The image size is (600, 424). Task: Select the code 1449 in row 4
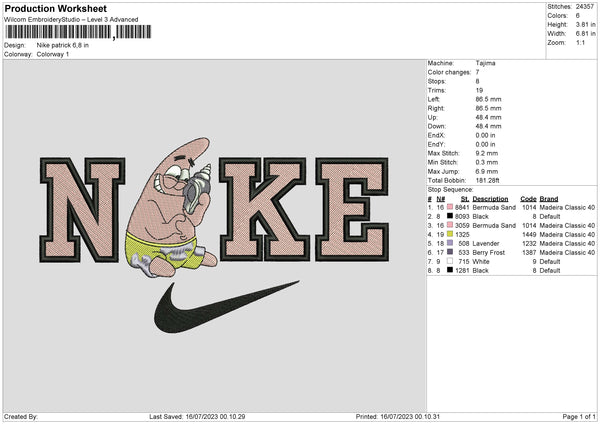pos(529,235)
